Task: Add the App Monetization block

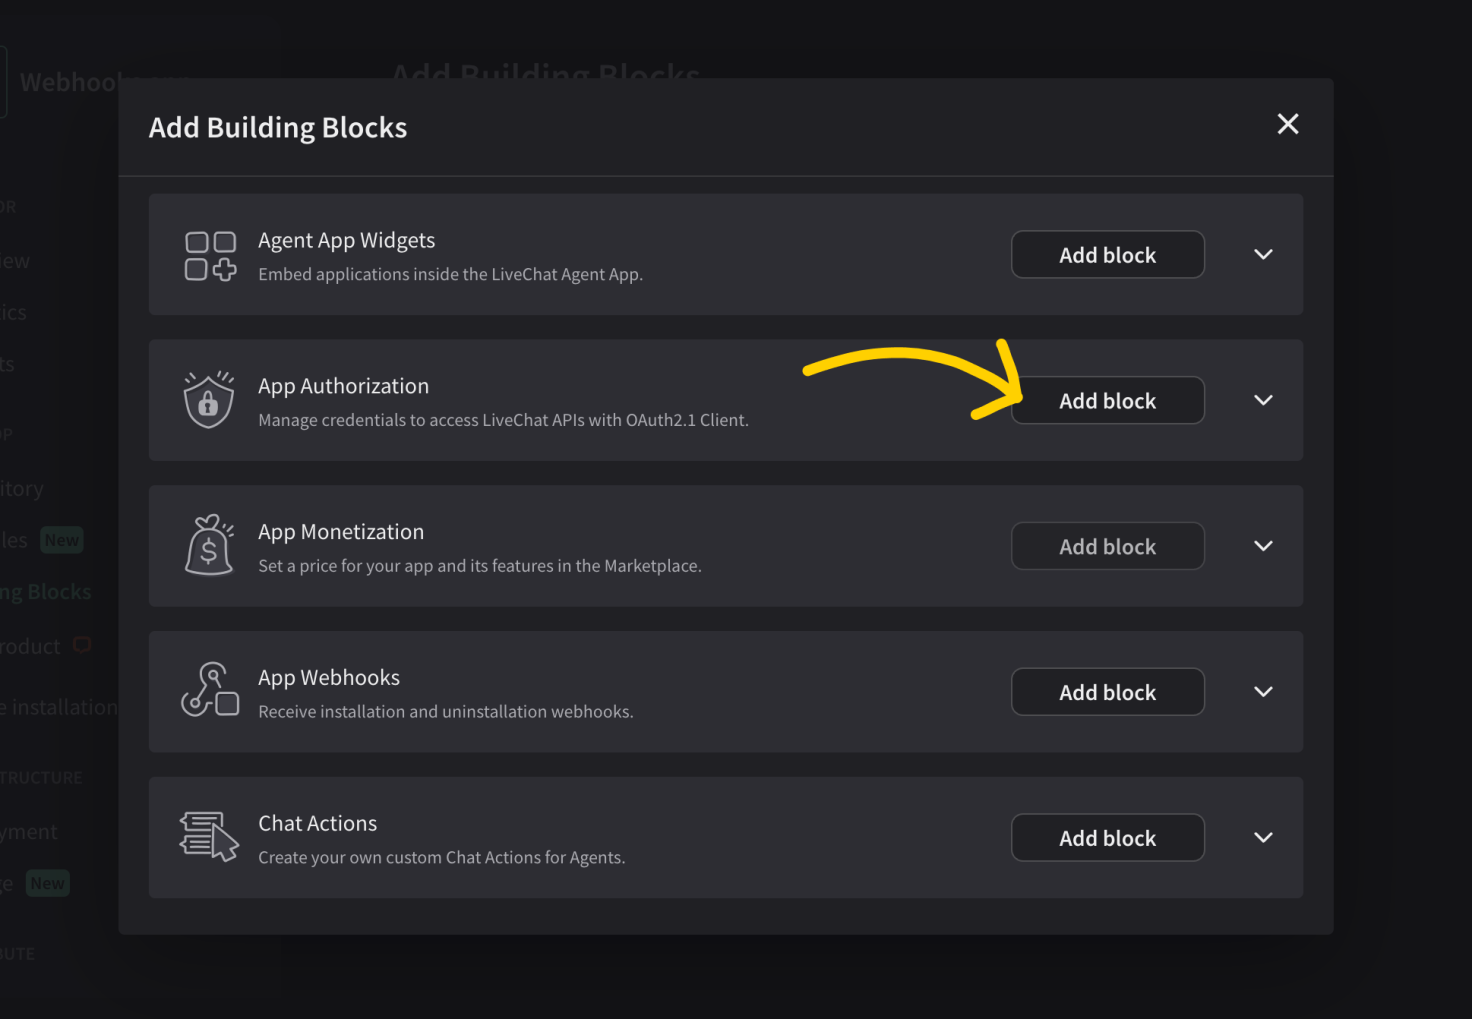Action: pos(1108,546)
